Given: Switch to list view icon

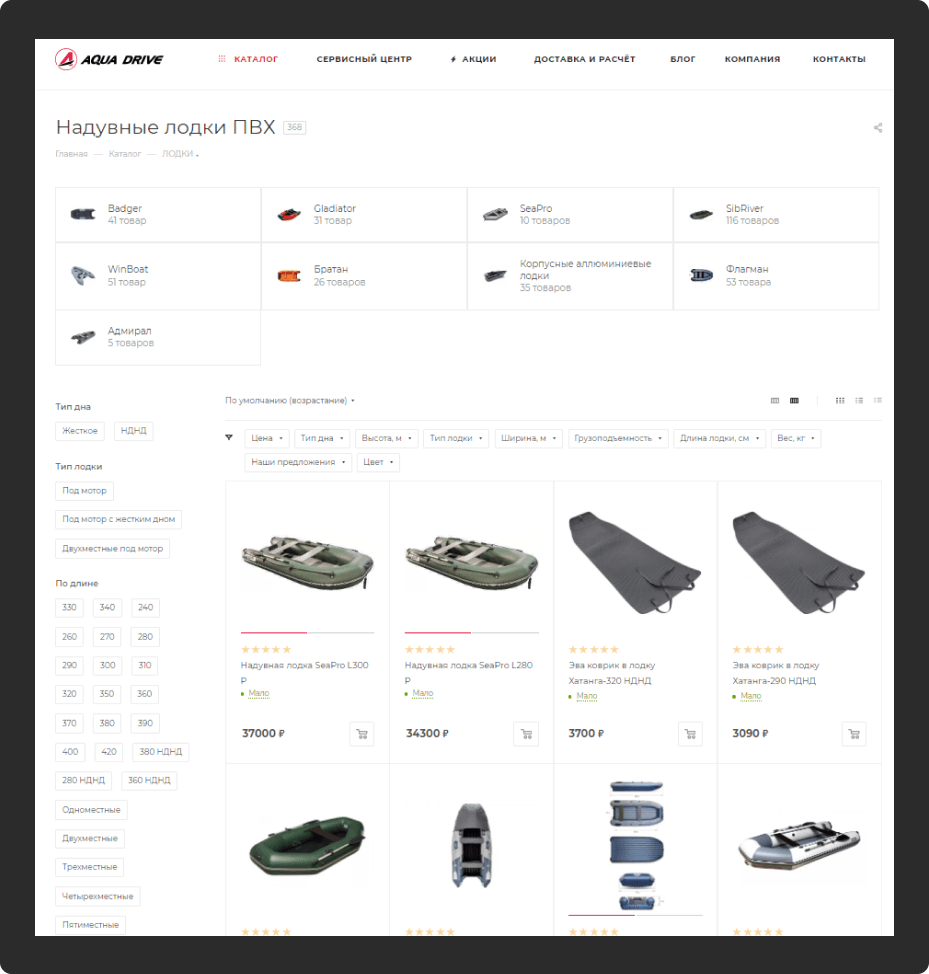Looking at the screenshot, I should pyautogui.click(x=859, y=401).
